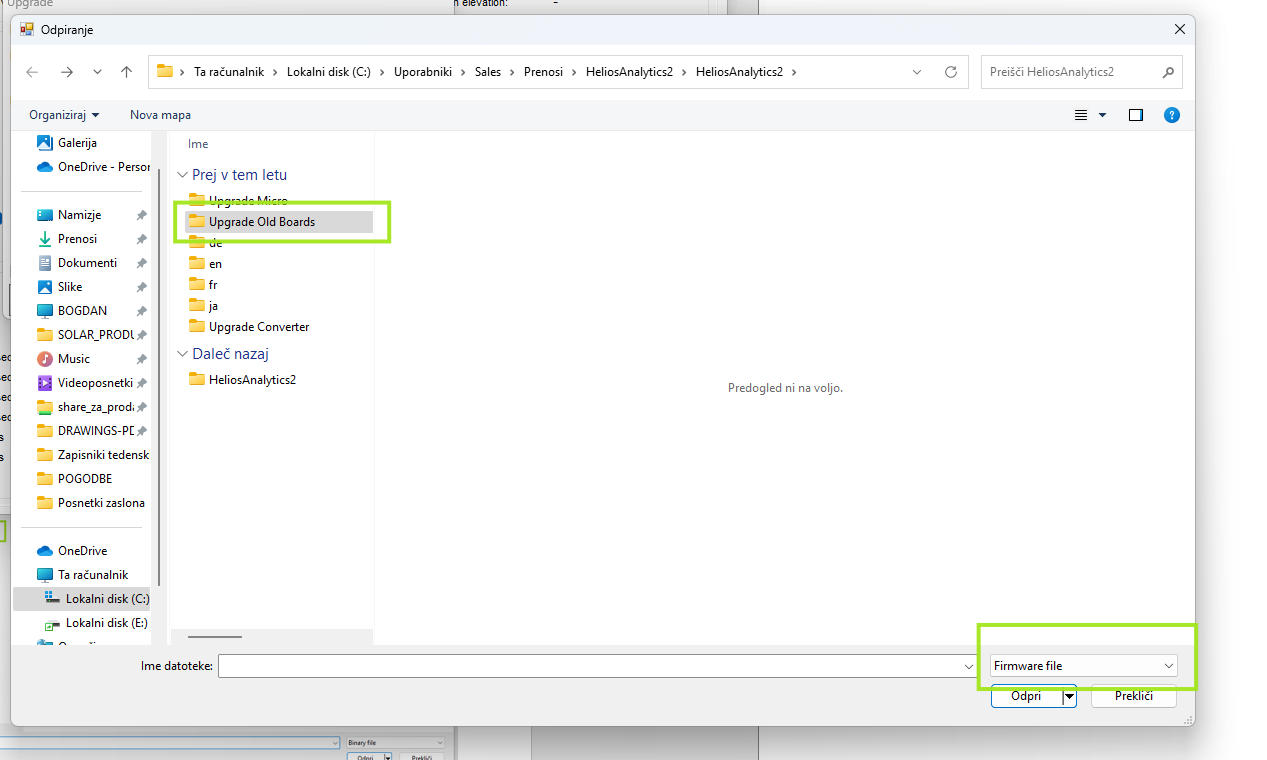Select DRAWINGS-PD folder in sidebar
Screen dimensions: 1267x760
pos(85,431)
